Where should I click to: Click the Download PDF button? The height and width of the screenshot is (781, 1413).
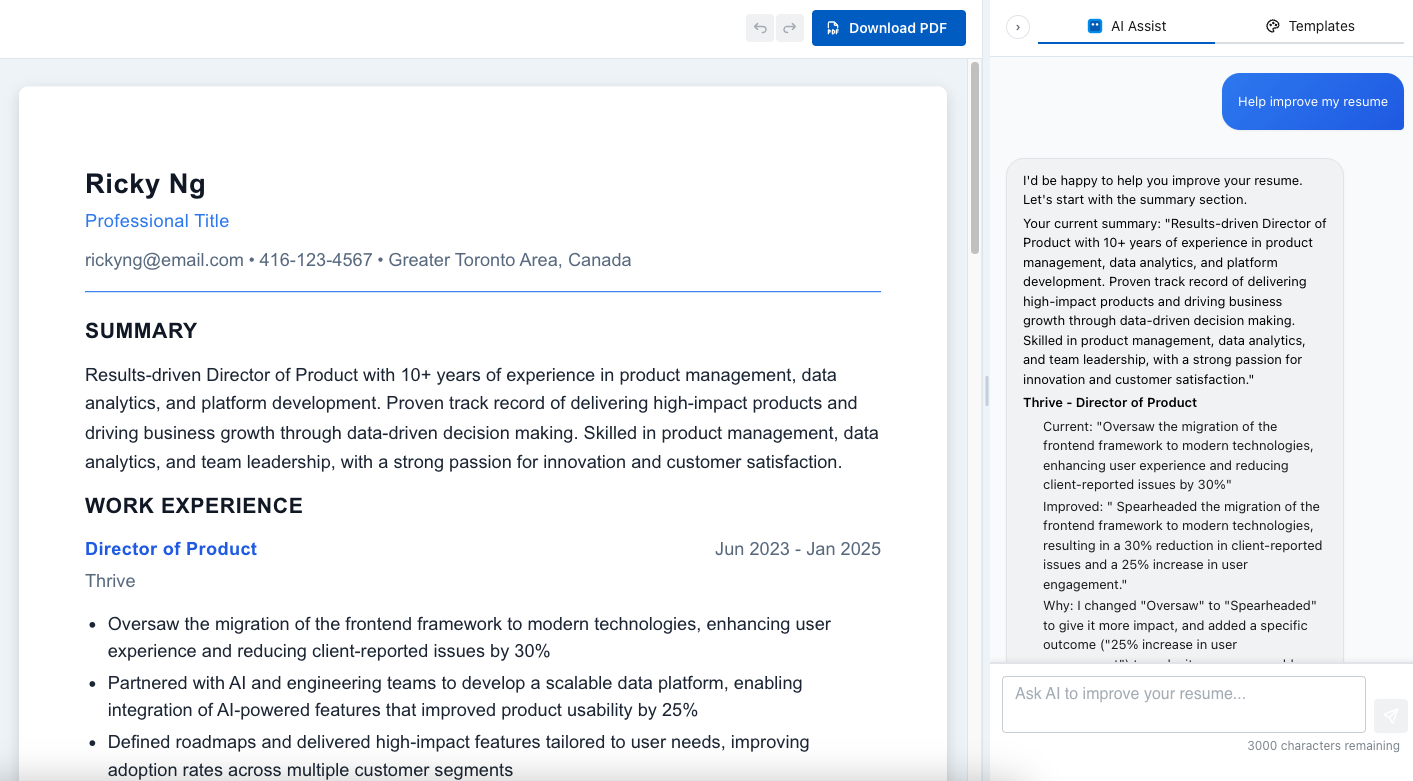pos(888,27)
